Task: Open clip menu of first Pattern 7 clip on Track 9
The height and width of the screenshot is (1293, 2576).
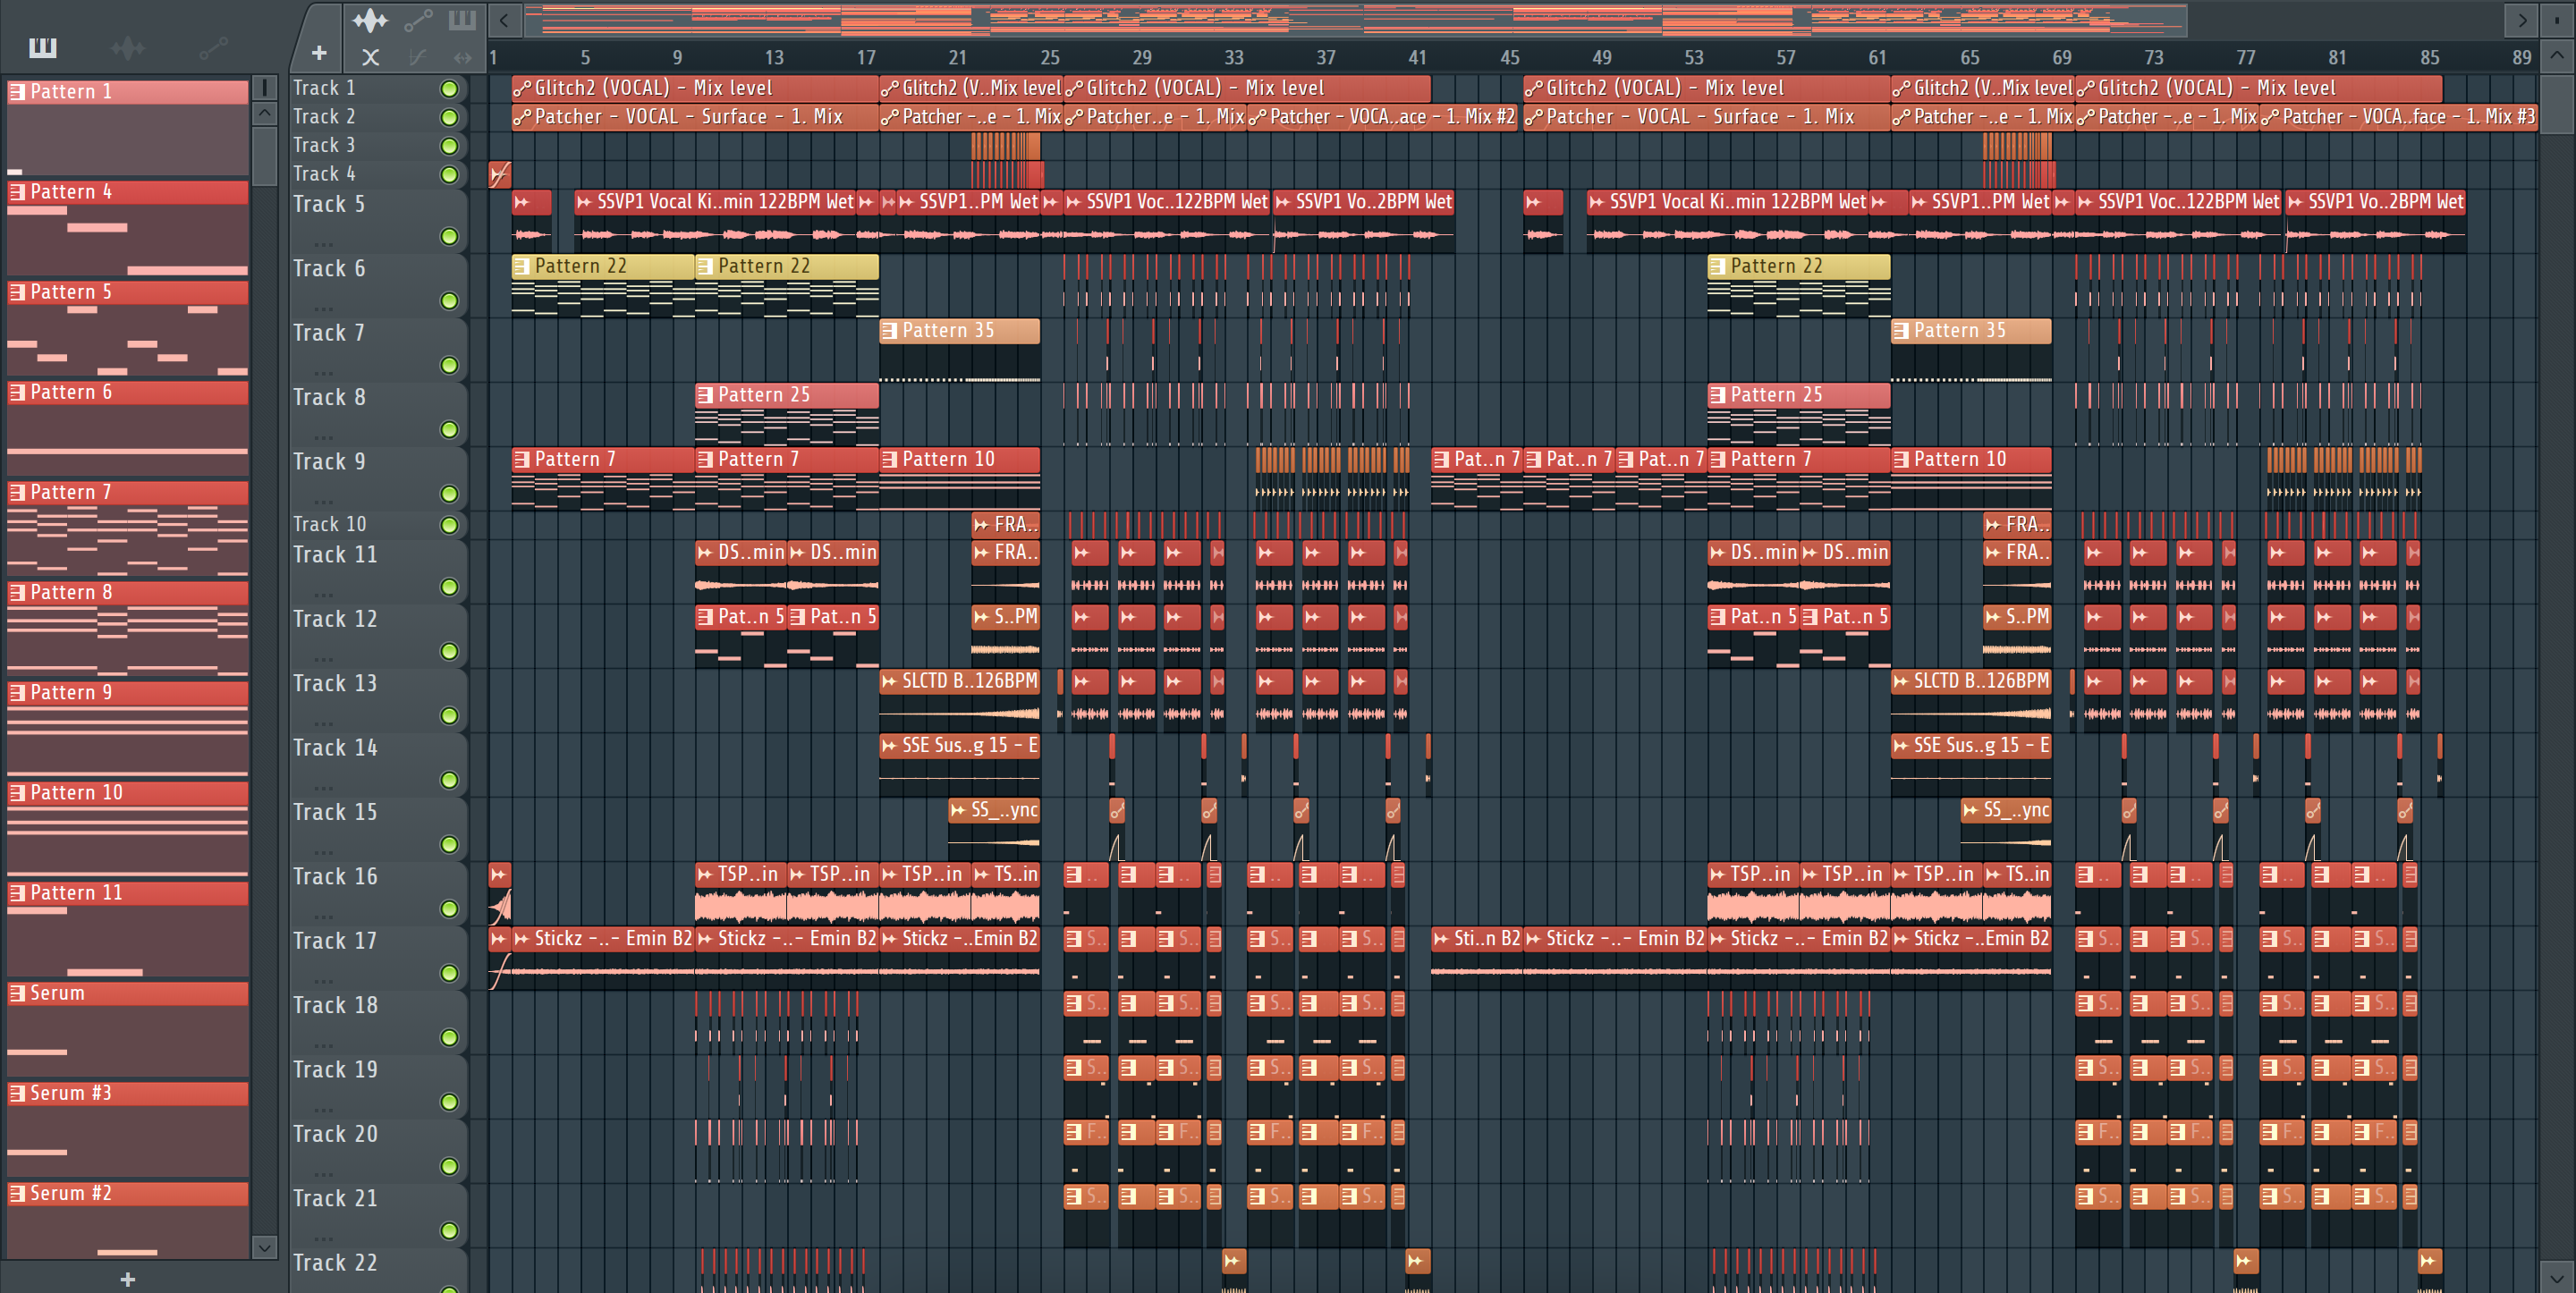Action: pyautogui.click(x=521, y=460)
